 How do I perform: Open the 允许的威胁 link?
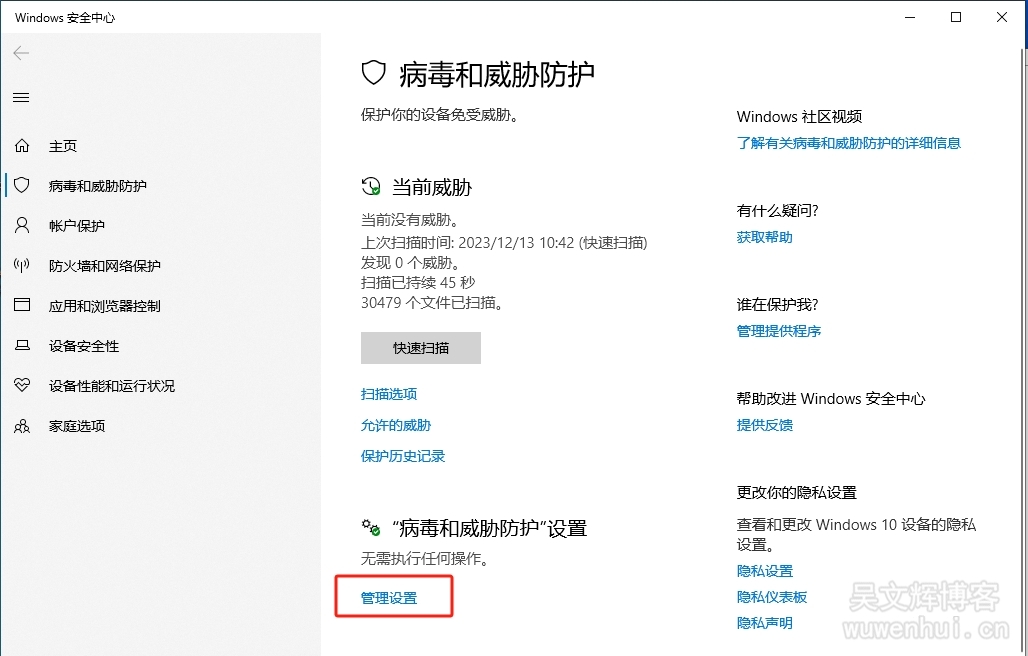point(396,425)
